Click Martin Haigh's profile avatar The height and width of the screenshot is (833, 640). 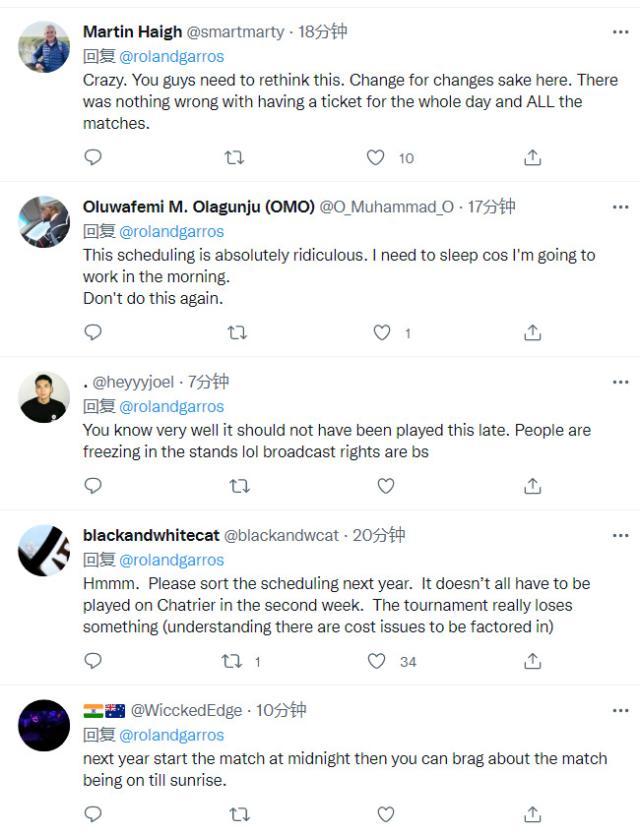[44, 47]
